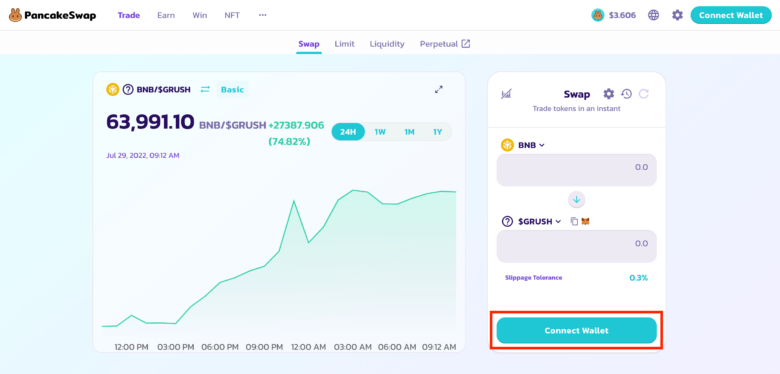Open the more options ellipsis menu

pos(263,15)
